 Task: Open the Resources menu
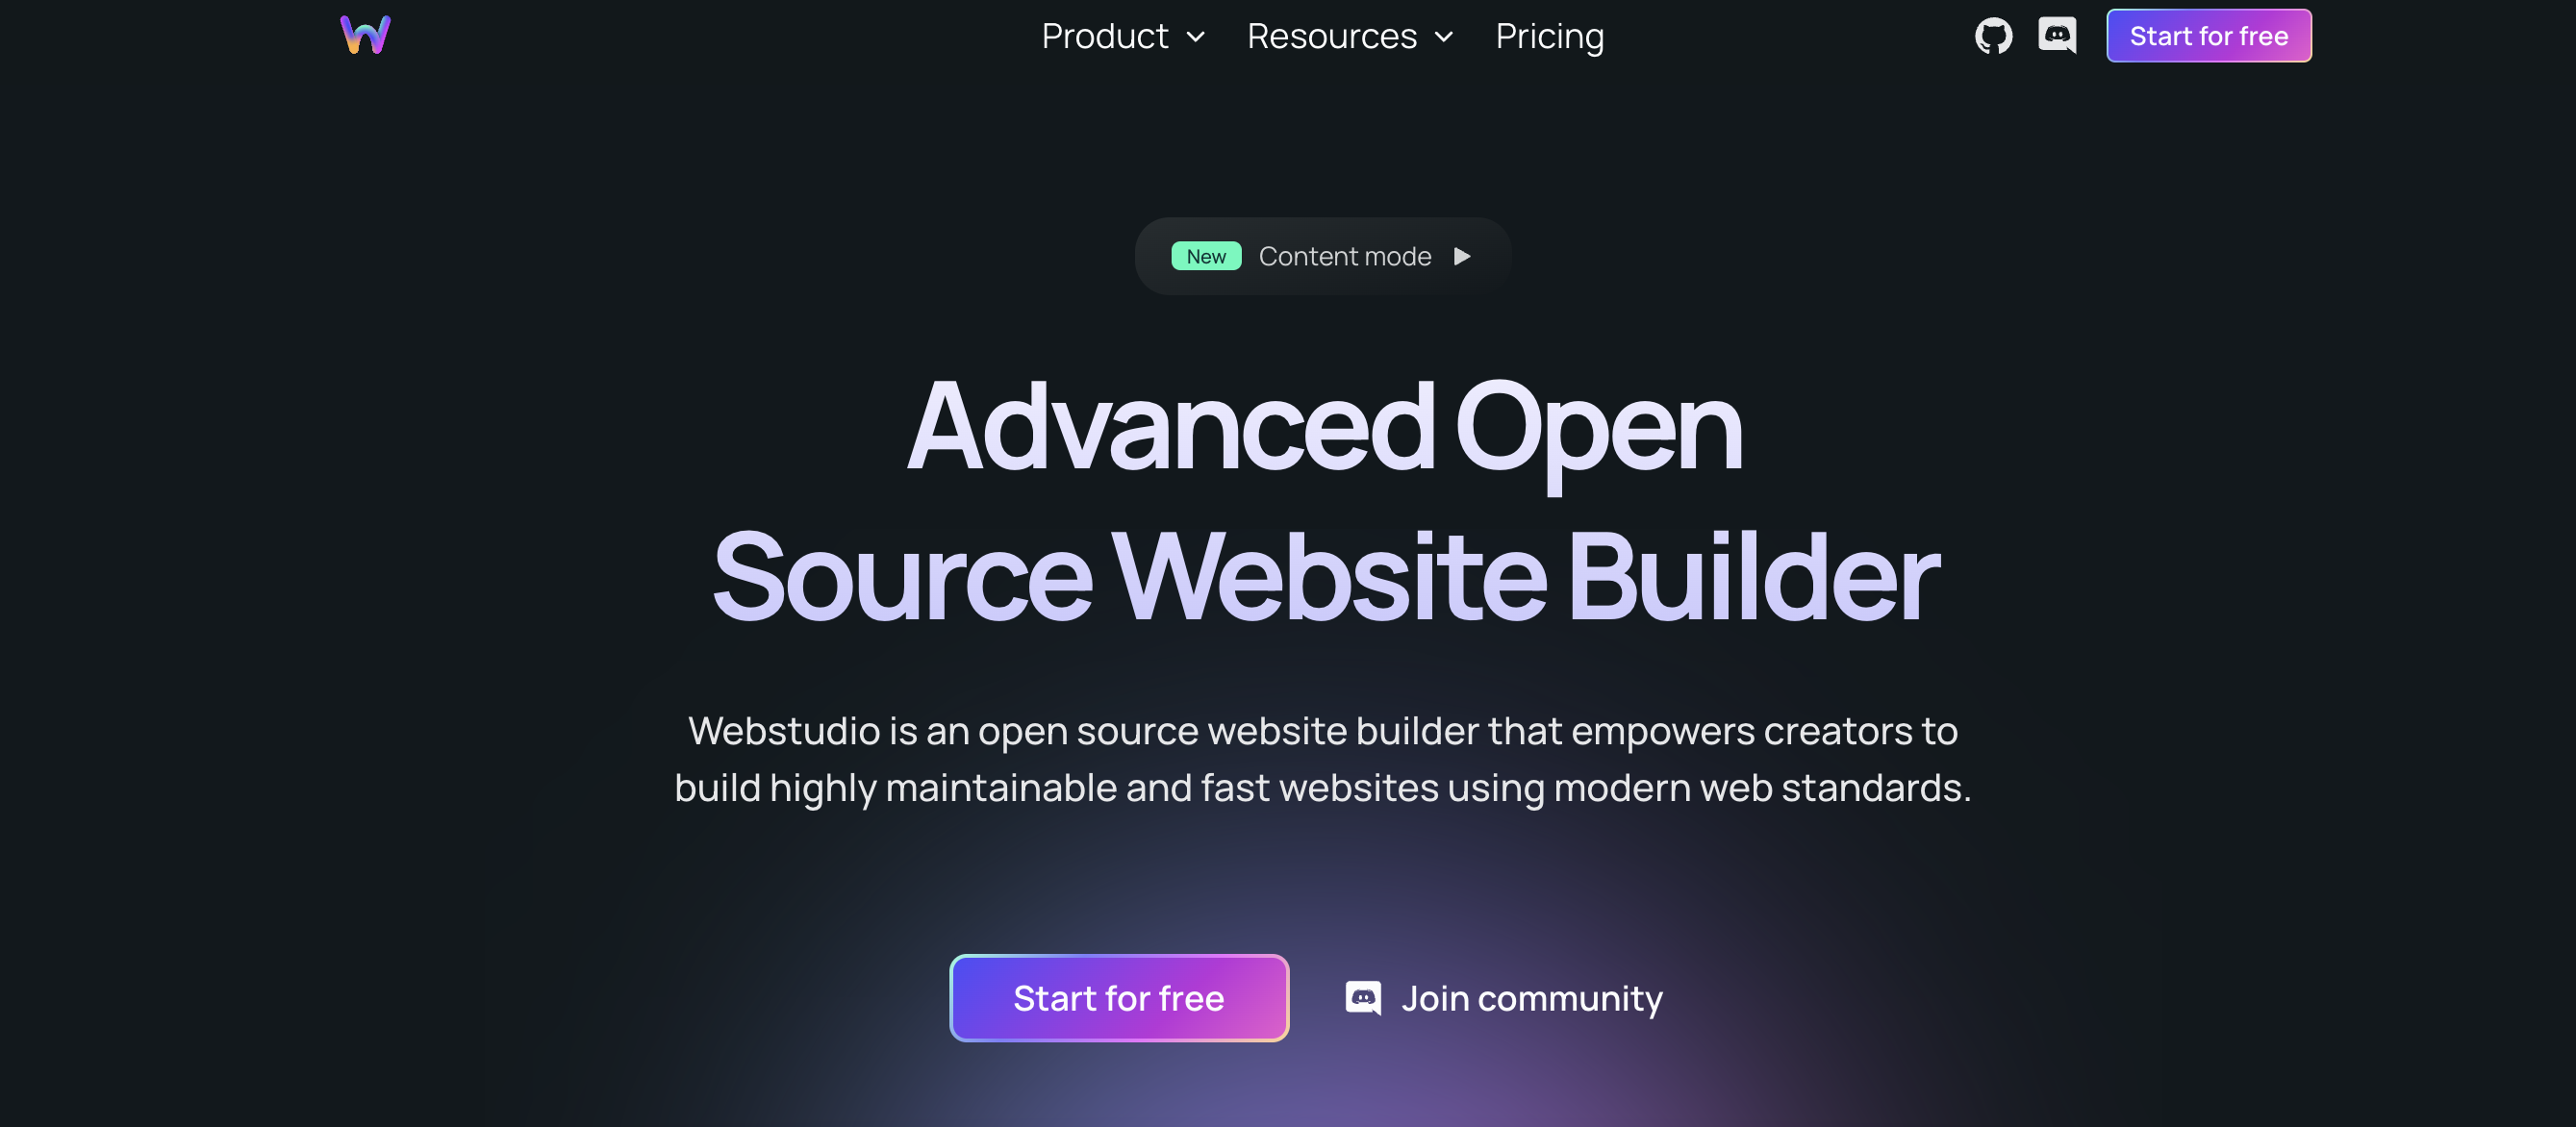pos(1350,36)
